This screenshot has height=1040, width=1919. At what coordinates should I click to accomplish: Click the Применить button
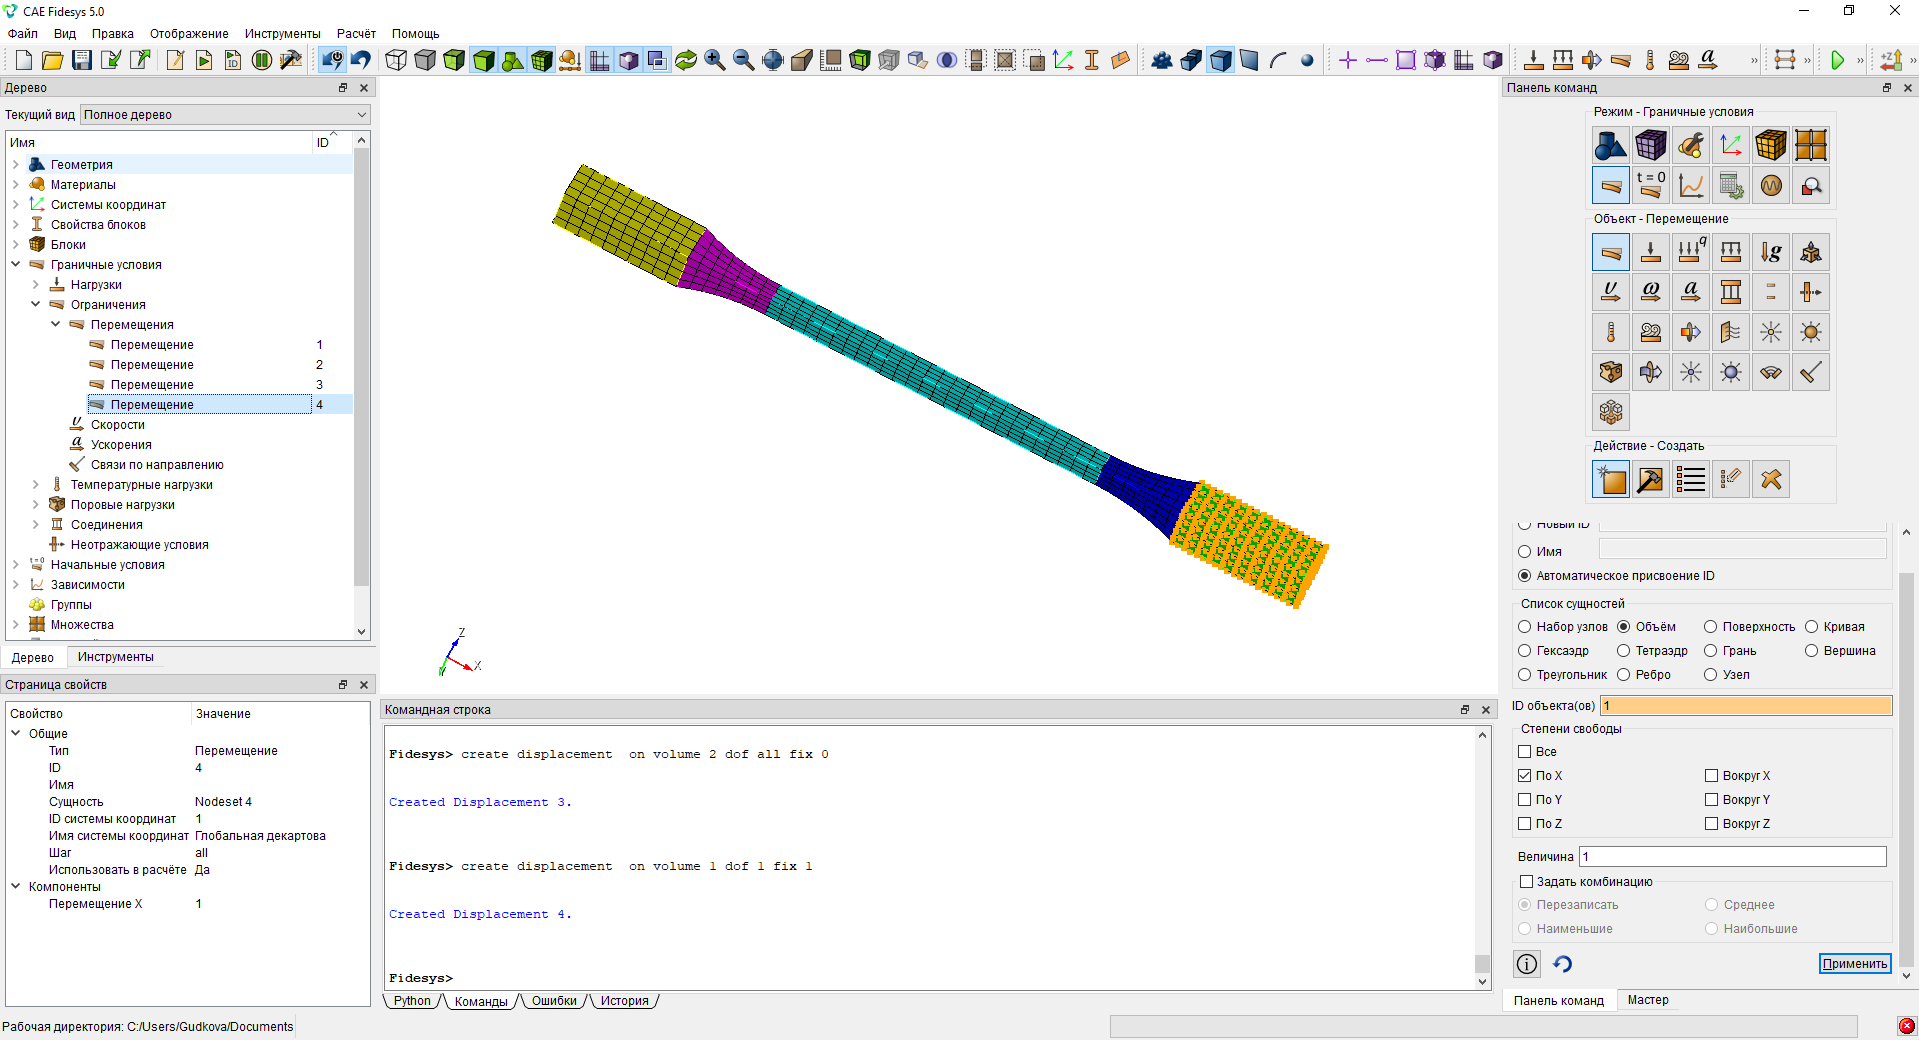pos(1855,964)
